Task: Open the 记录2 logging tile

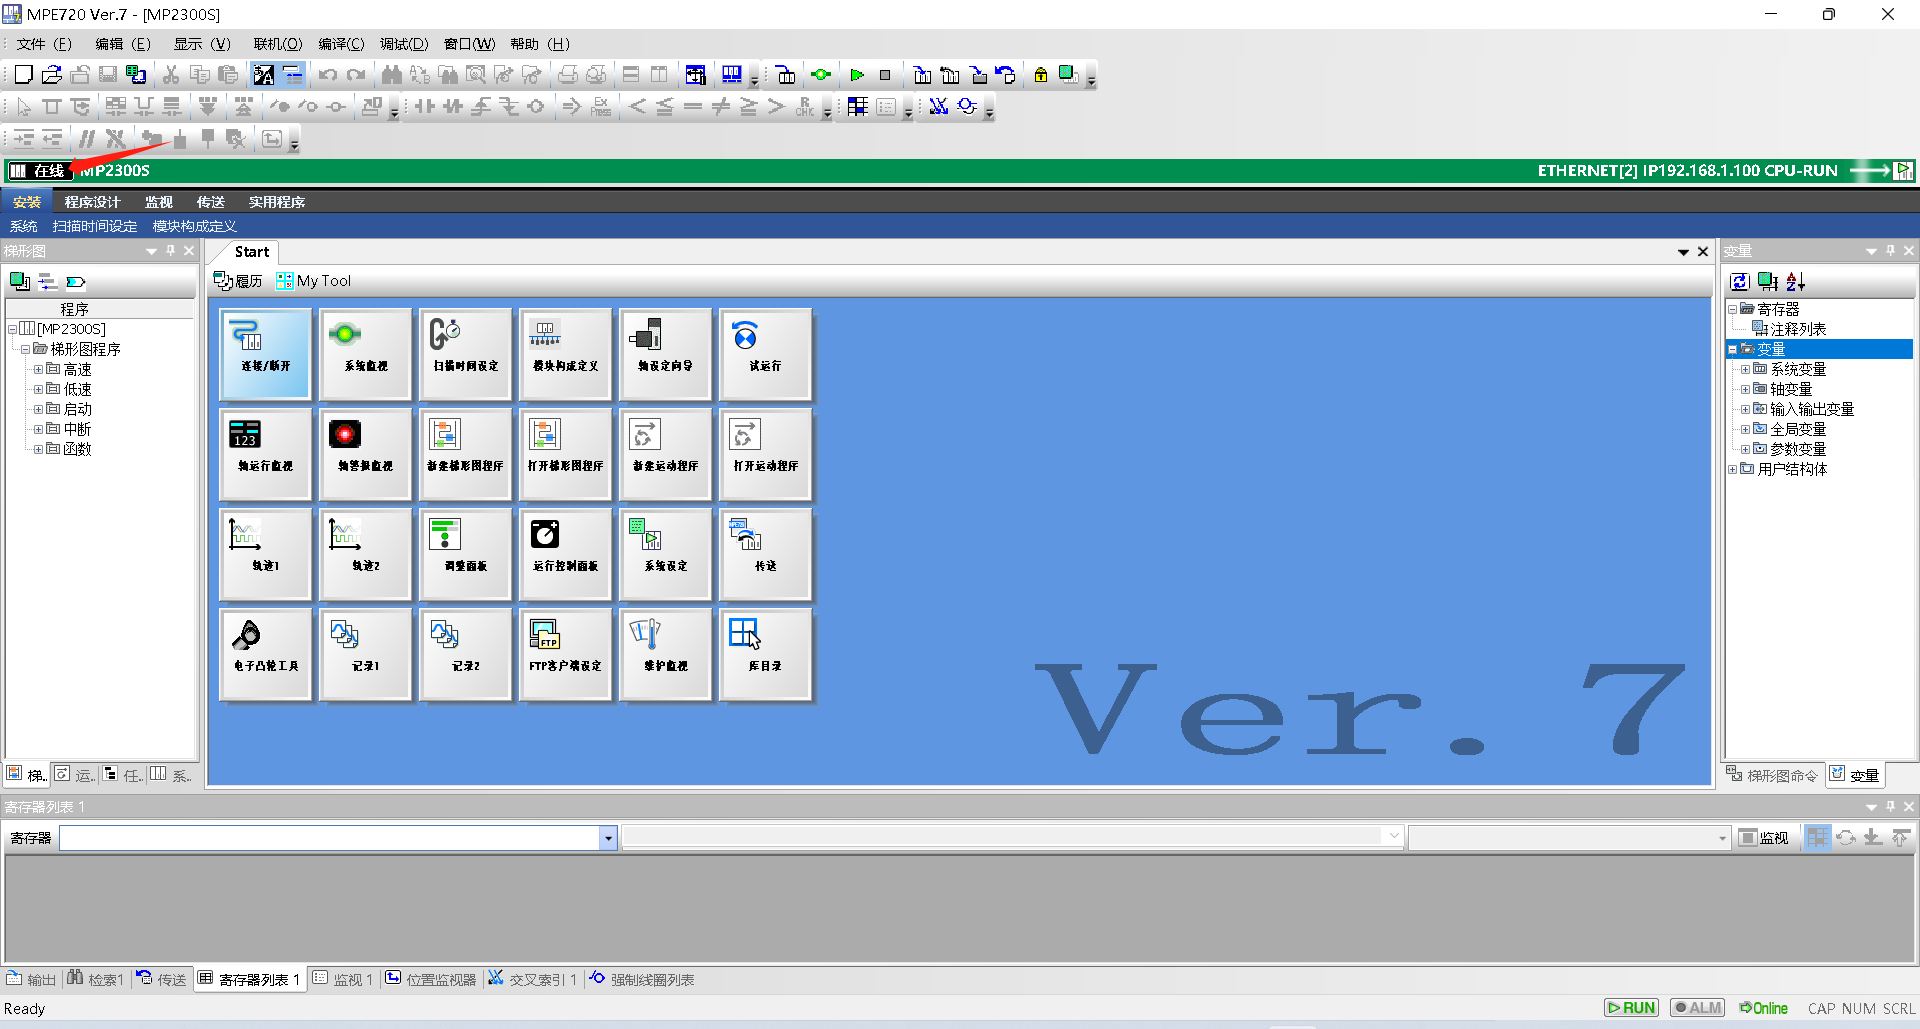Action: point(465,654)
